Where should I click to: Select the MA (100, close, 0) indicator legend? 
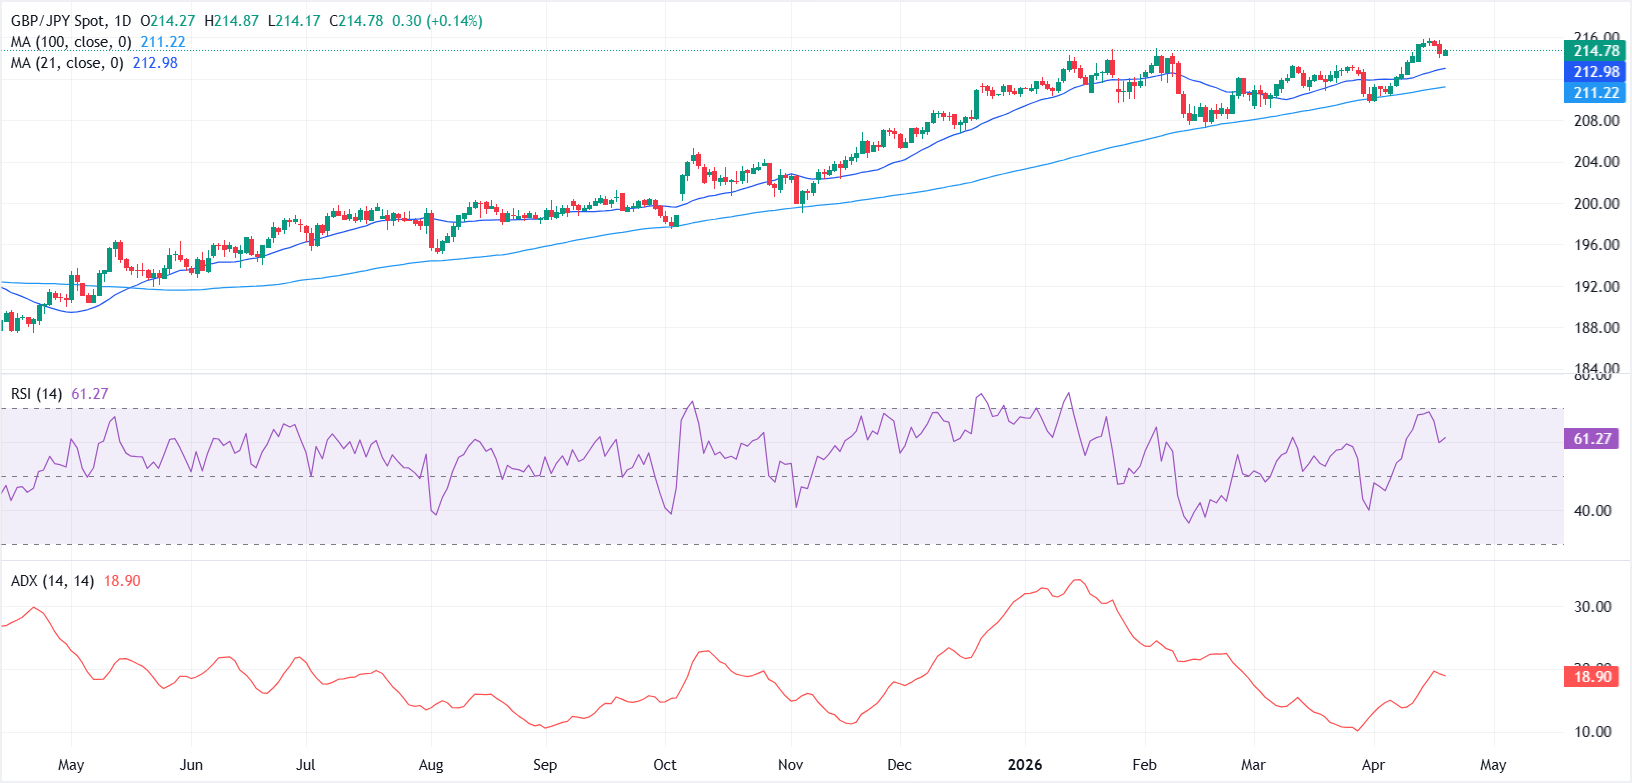[71, 42]
